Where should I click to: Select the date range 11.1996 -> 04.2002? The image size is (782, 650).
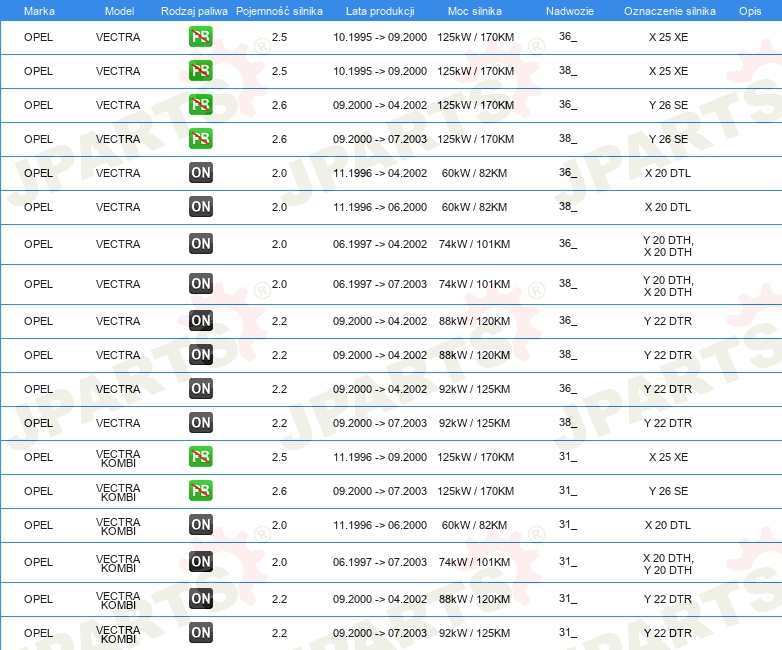380,173
